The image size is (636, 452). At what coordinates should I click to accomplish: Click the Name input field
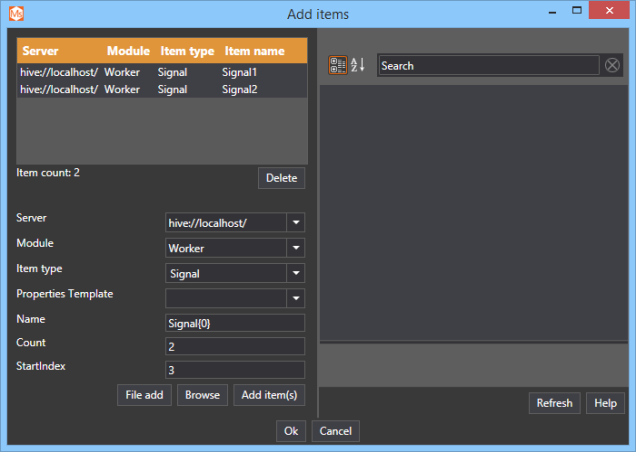(x=234, y=323)
